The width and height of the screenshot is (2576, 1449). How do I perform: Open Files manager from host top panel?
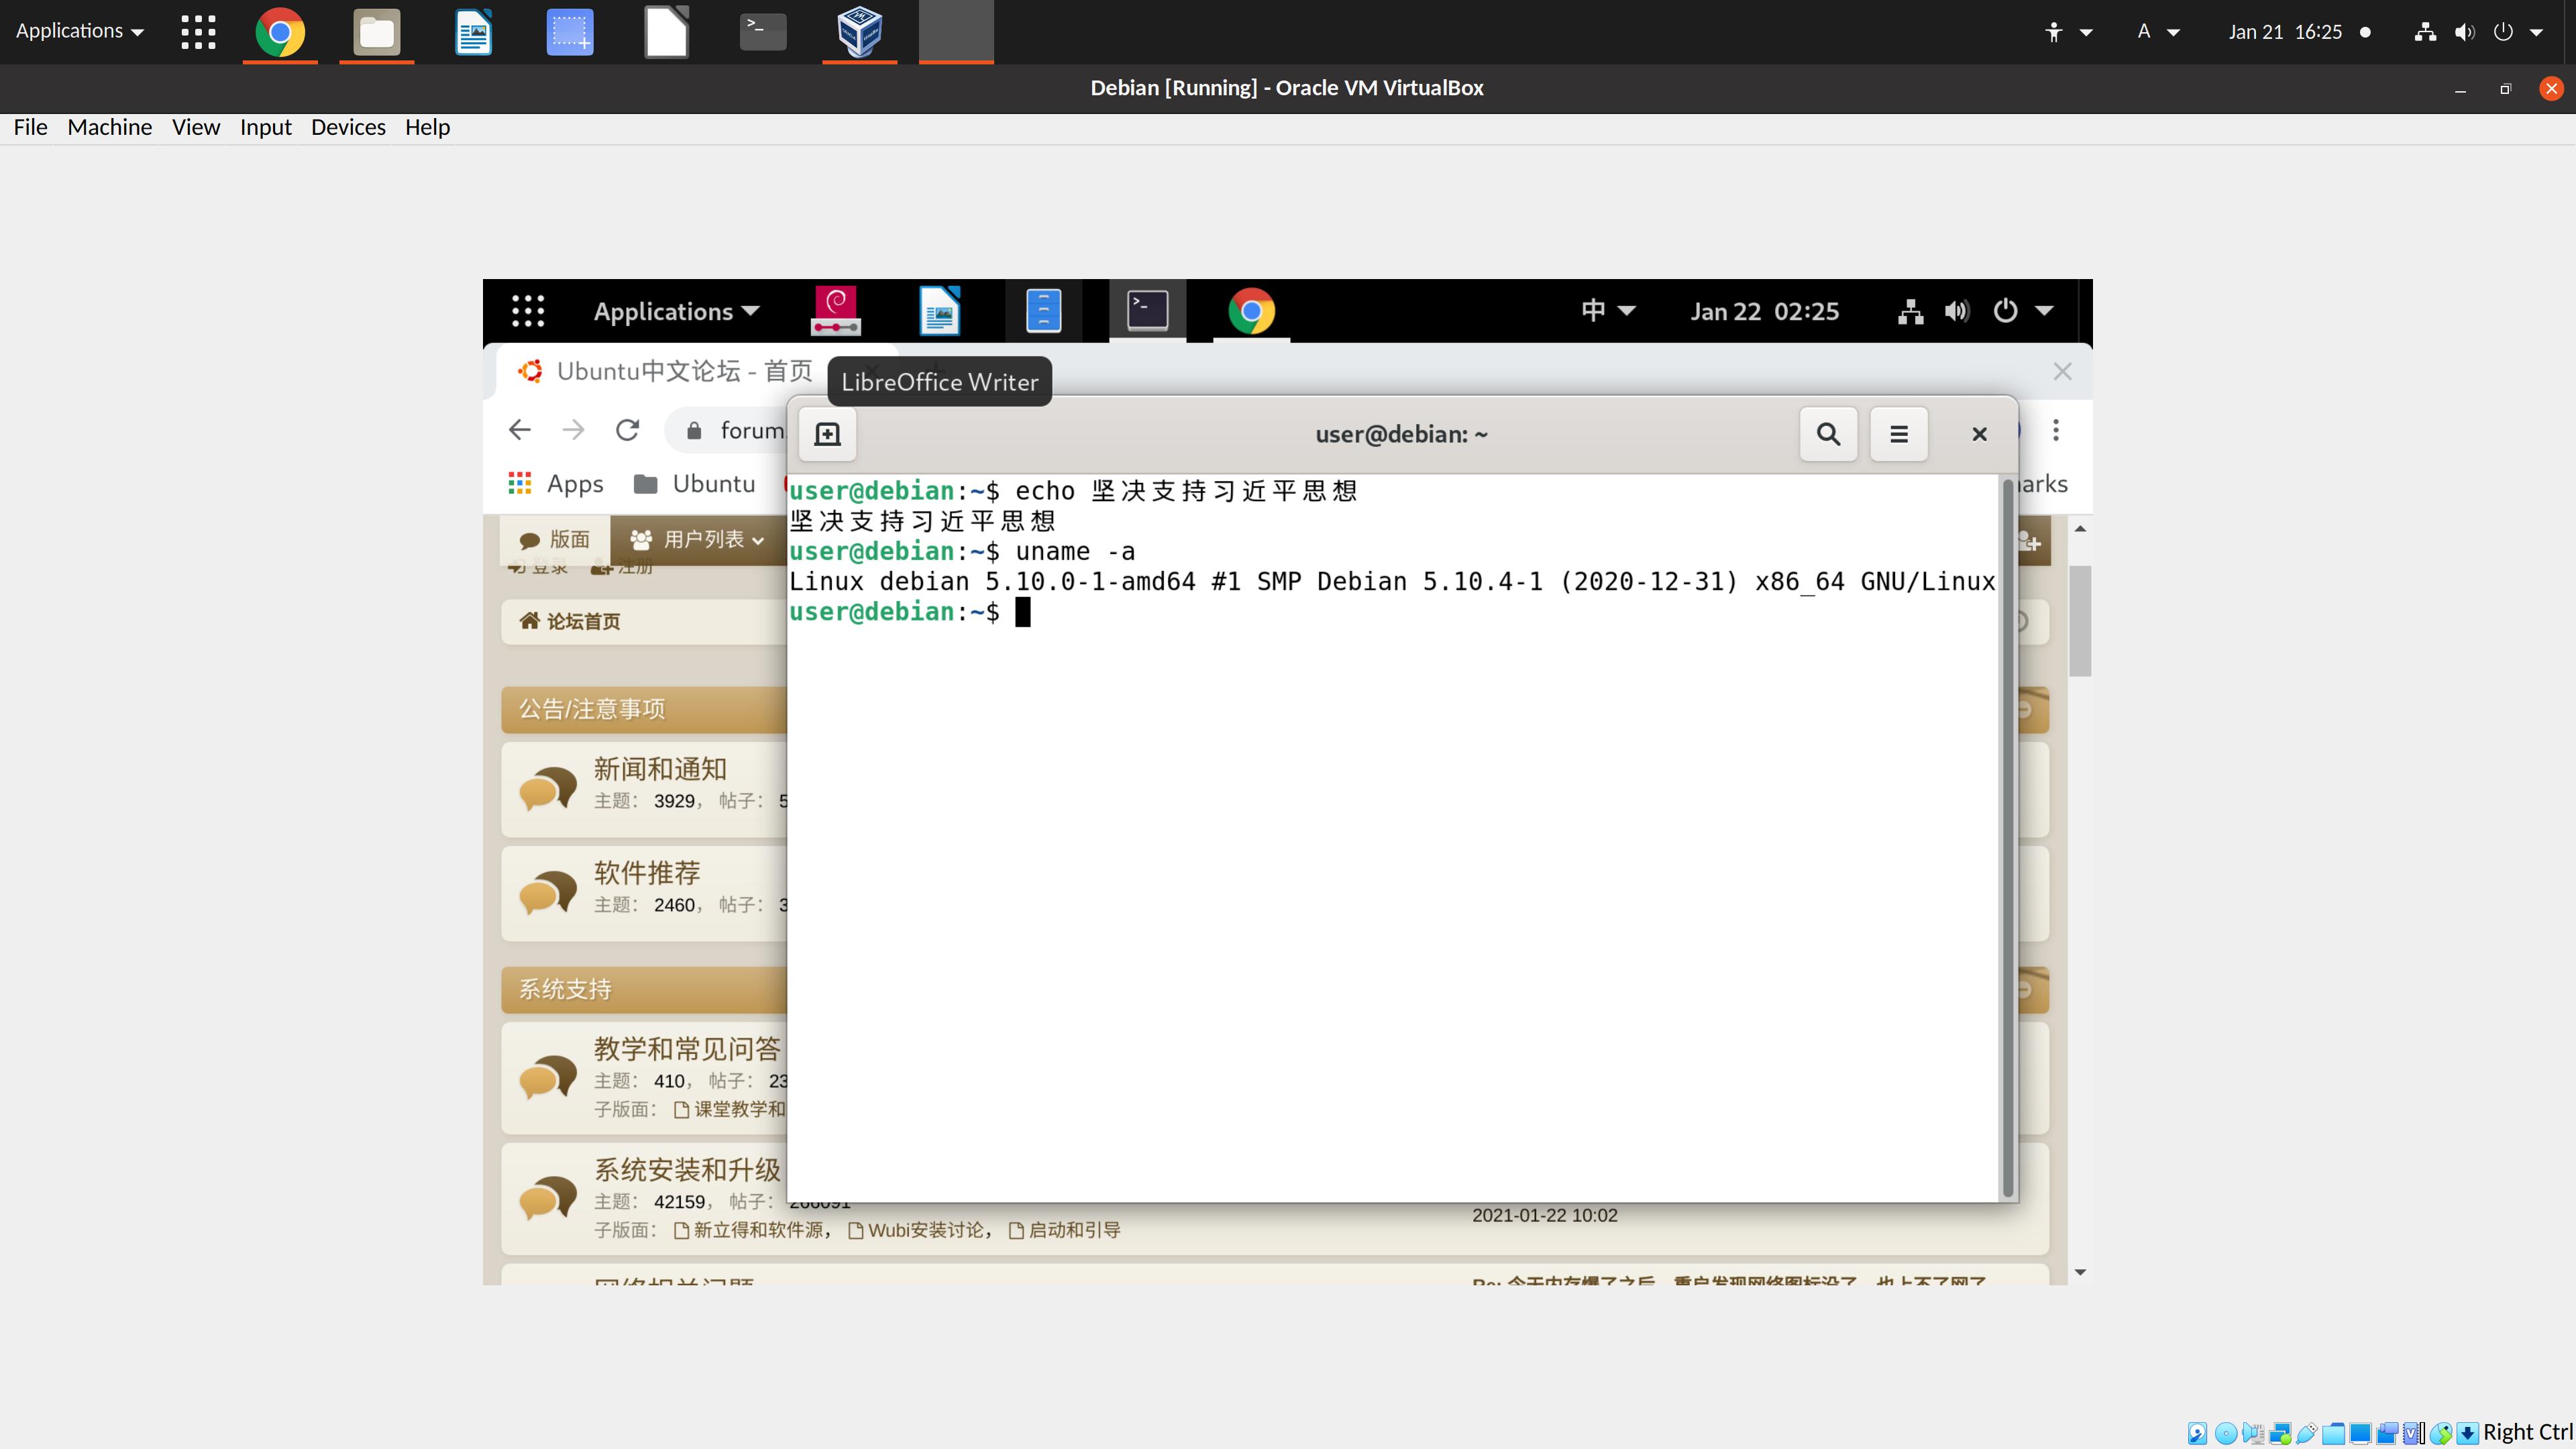377,32
